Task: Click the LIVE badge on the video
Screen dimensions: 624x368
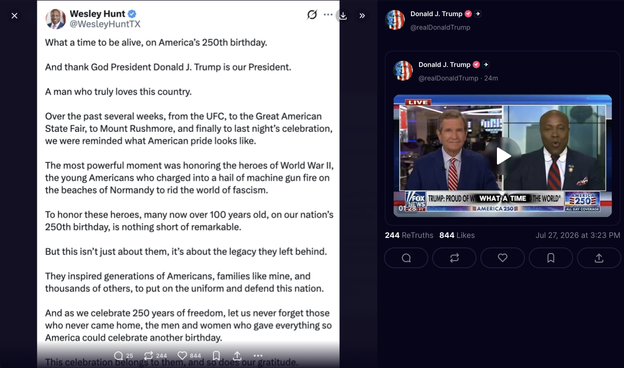Action: pos(418,102)
